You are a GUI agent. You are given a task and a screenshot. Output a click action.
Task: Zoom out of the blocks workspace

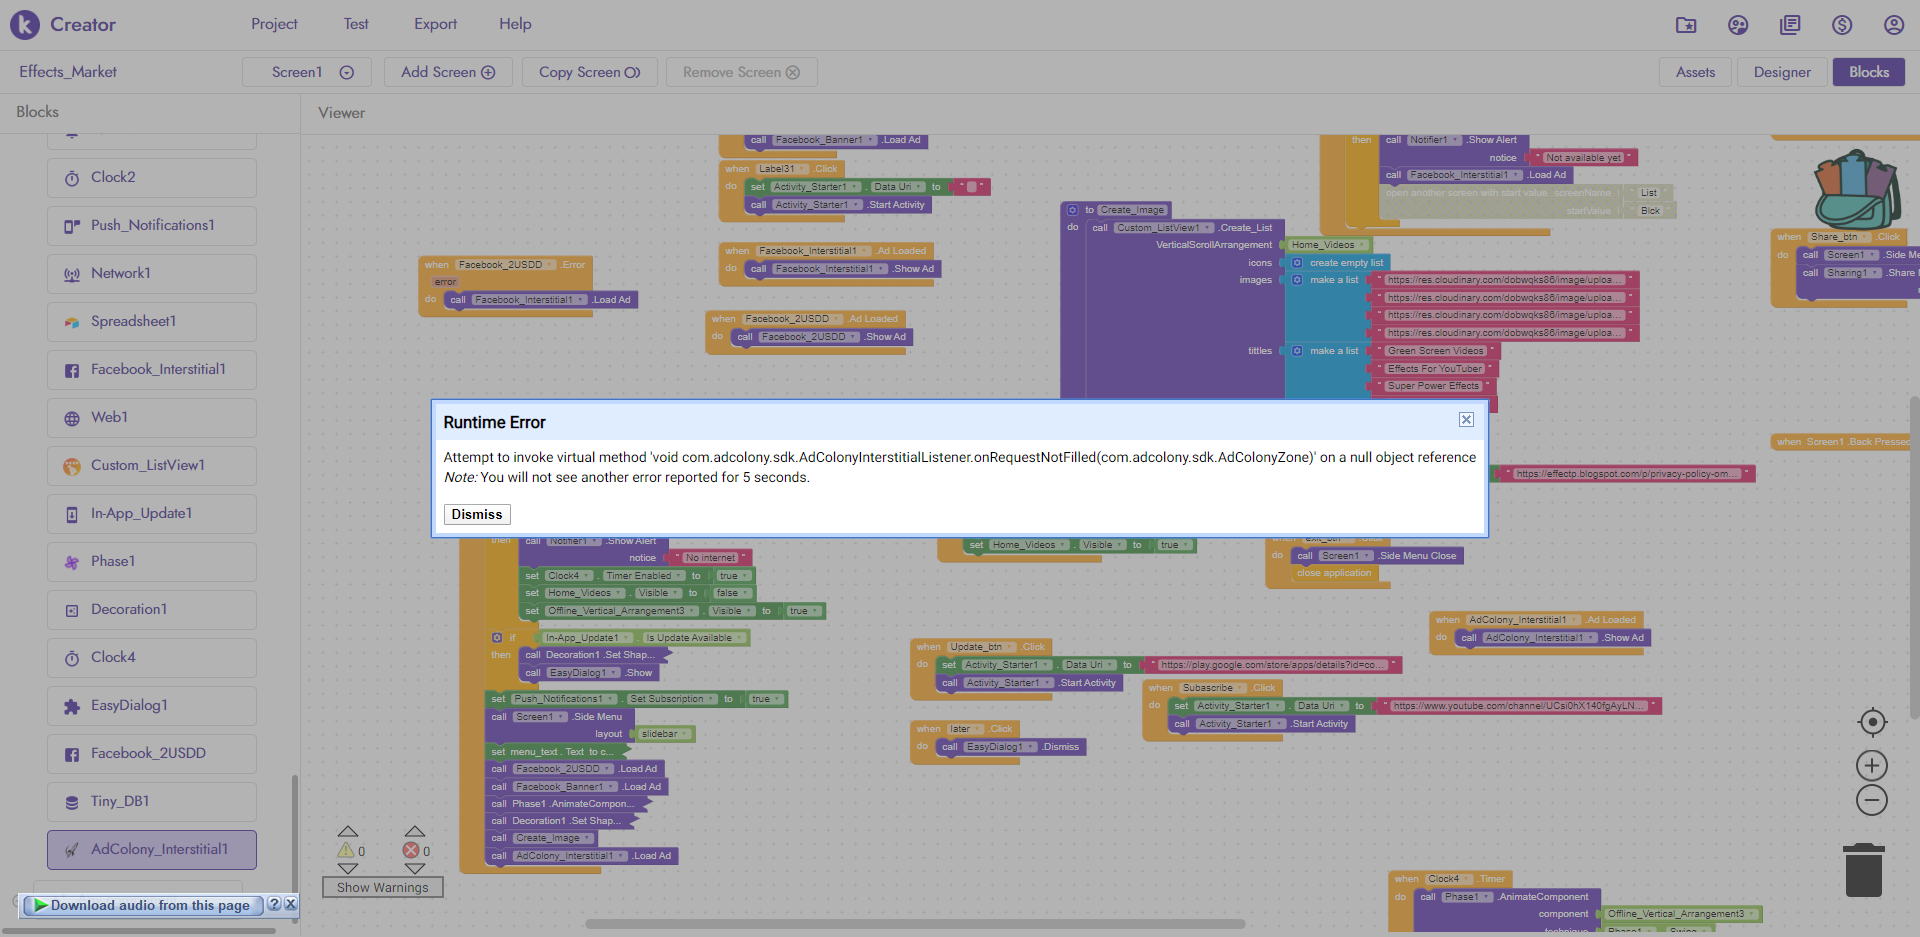click(x=1872, y=800)
